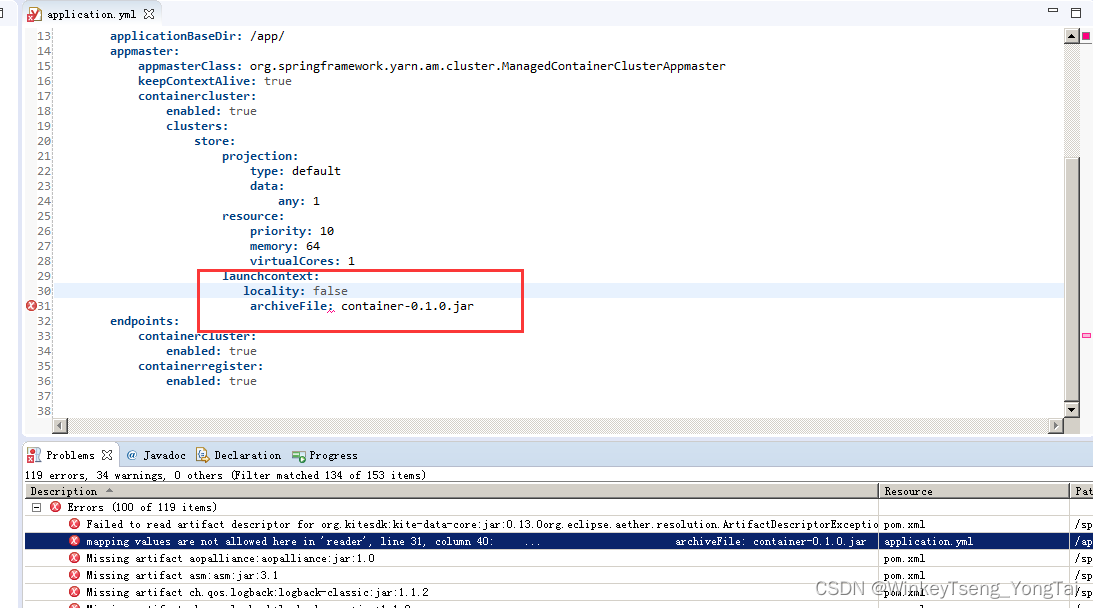1093x608 pixels.
Task: Click the Javadoc @ icon
Action: tap(133, 455)
